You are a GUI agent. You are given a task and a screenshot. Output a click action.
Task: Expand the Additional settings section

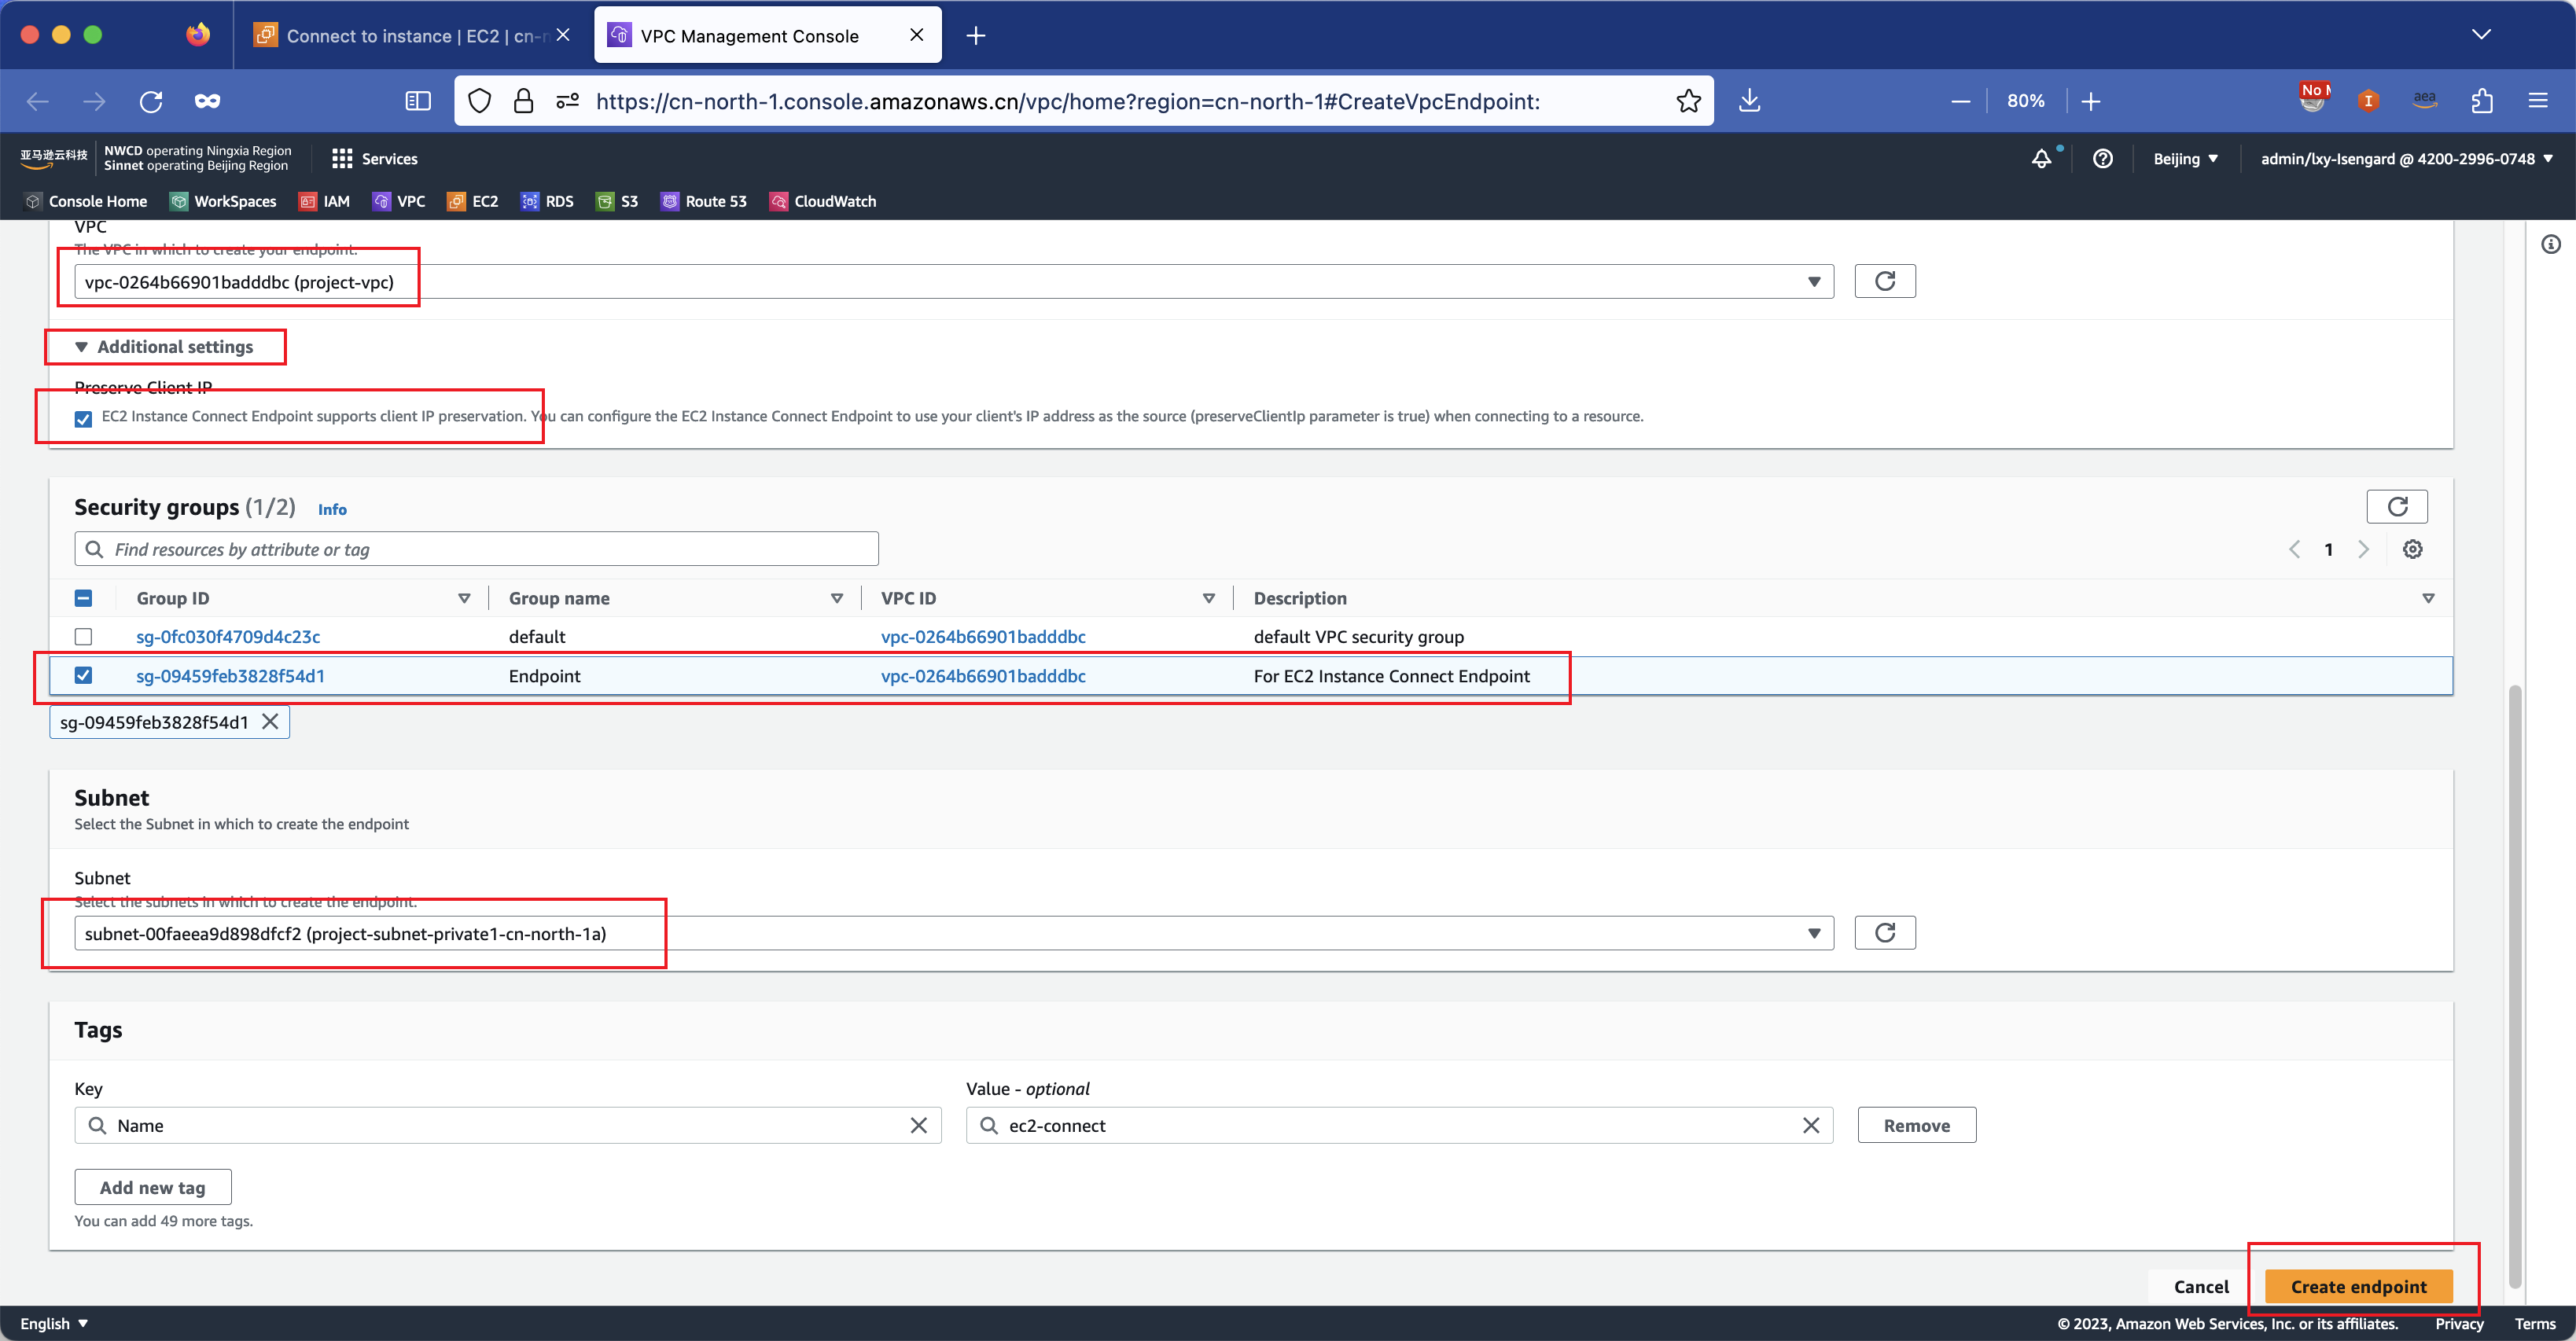[x=165, y=346]
